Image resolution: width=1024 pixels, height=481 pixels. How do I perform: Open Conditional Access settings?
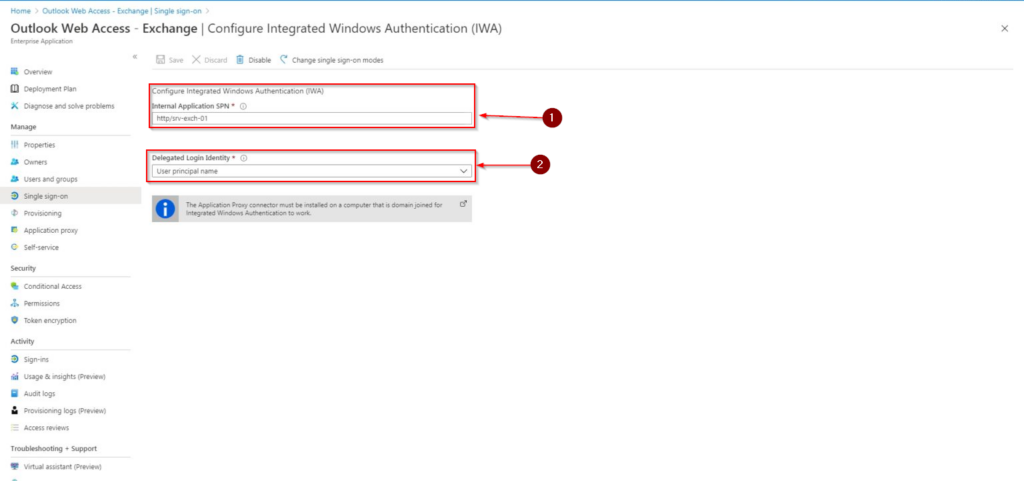pyautogui.click(x=53, y=286)
